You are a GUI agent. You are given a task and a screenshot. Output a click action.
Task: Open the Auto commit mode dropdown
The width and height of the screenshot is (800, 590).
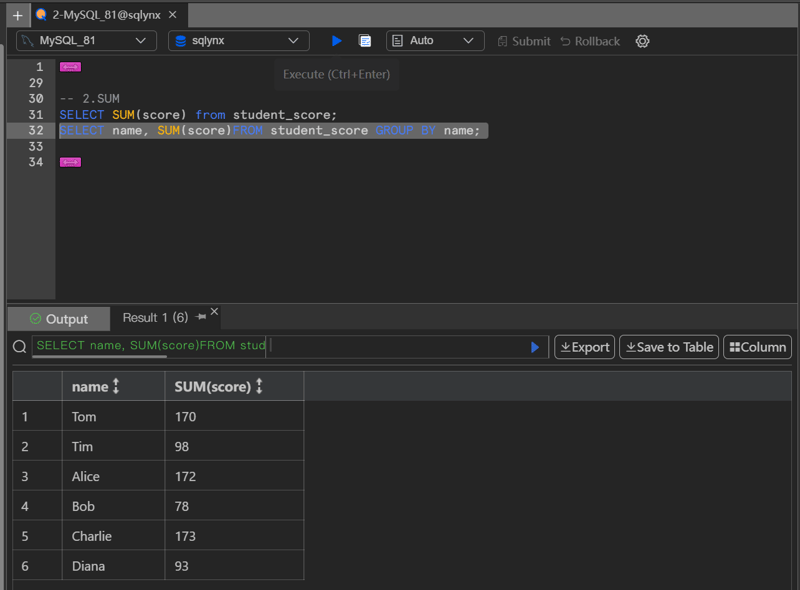[x=435, y=41]
